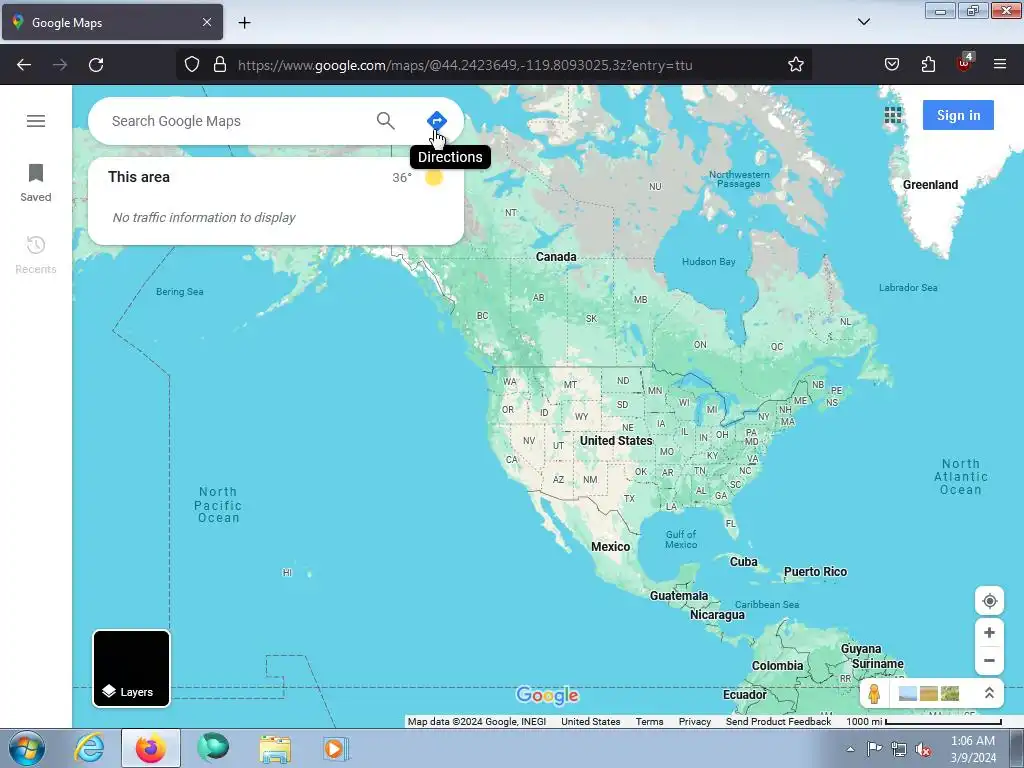Open uBlock Origin extension icon
1024x768 pixels.
click(964, 63)
